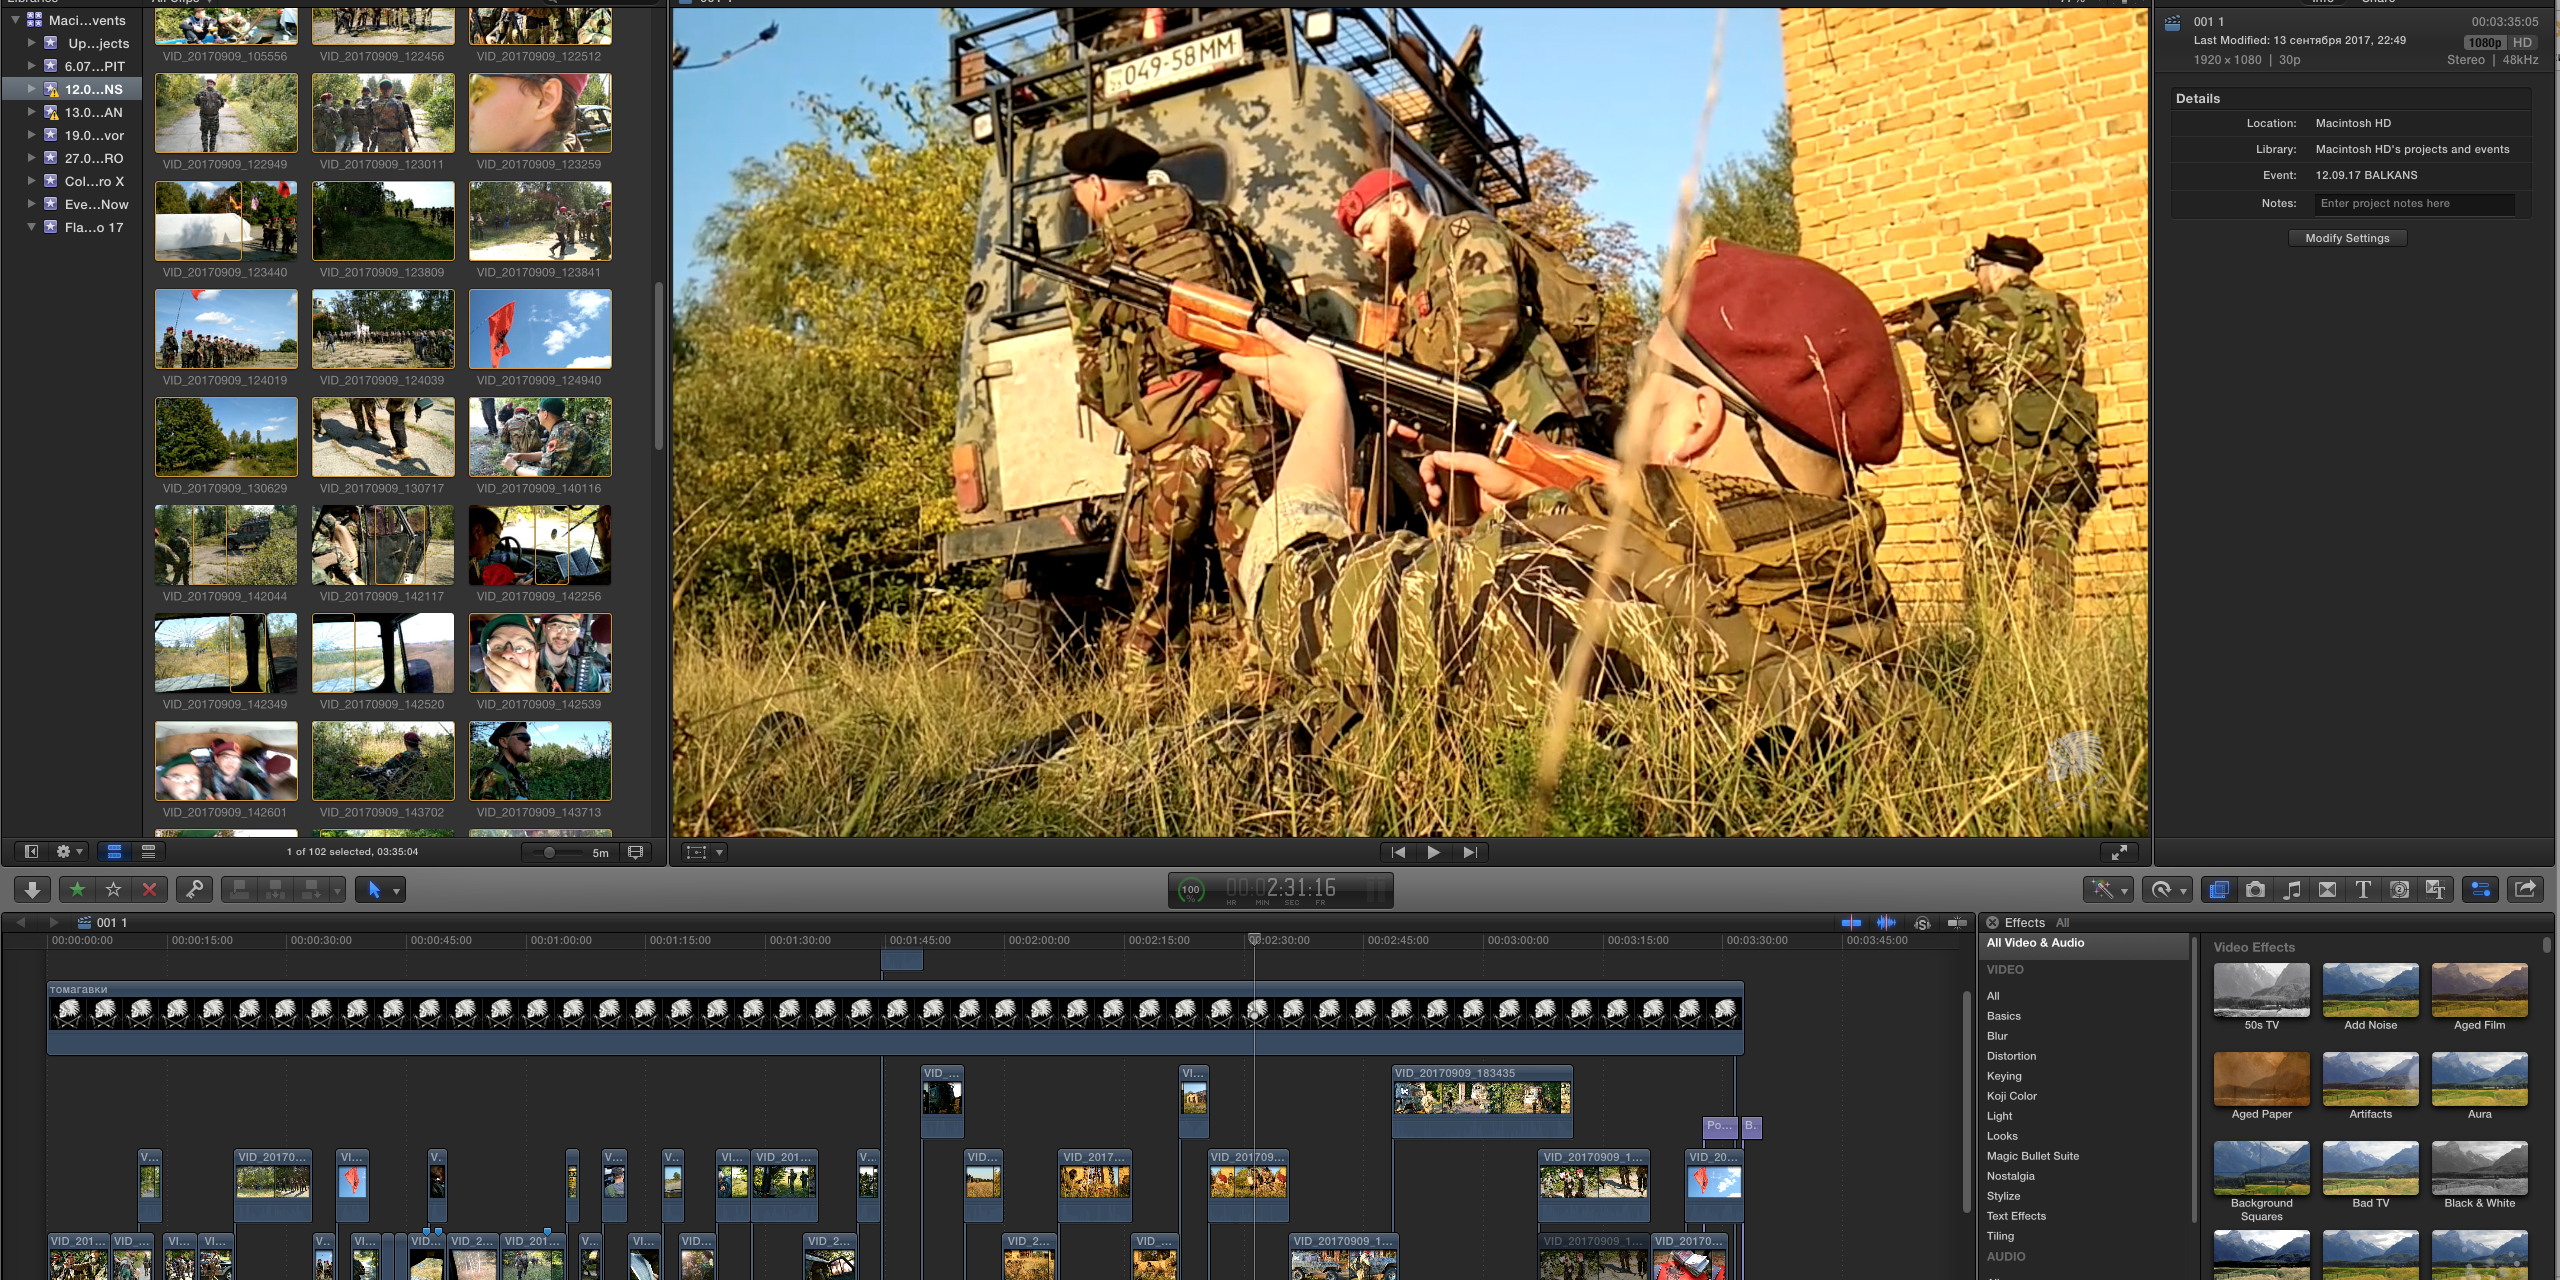
Task: Click the Insert clip edit icon
Action: tap(276, 889)
